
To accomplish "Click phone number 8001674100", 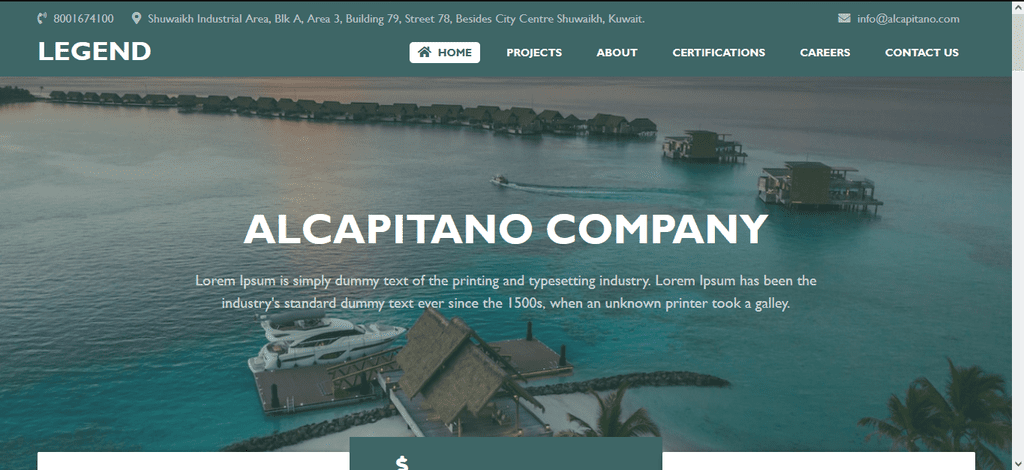I will 84,19.
